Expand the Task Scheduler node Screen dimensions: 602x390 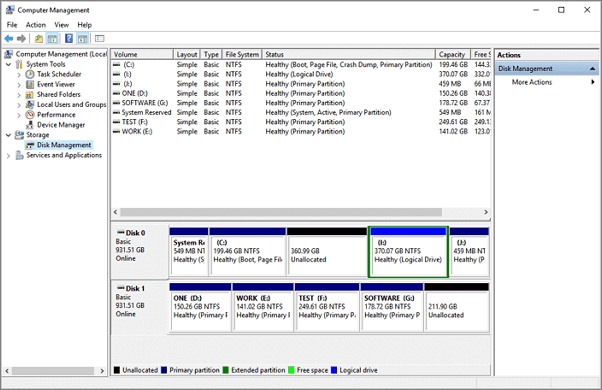point(19,74)
